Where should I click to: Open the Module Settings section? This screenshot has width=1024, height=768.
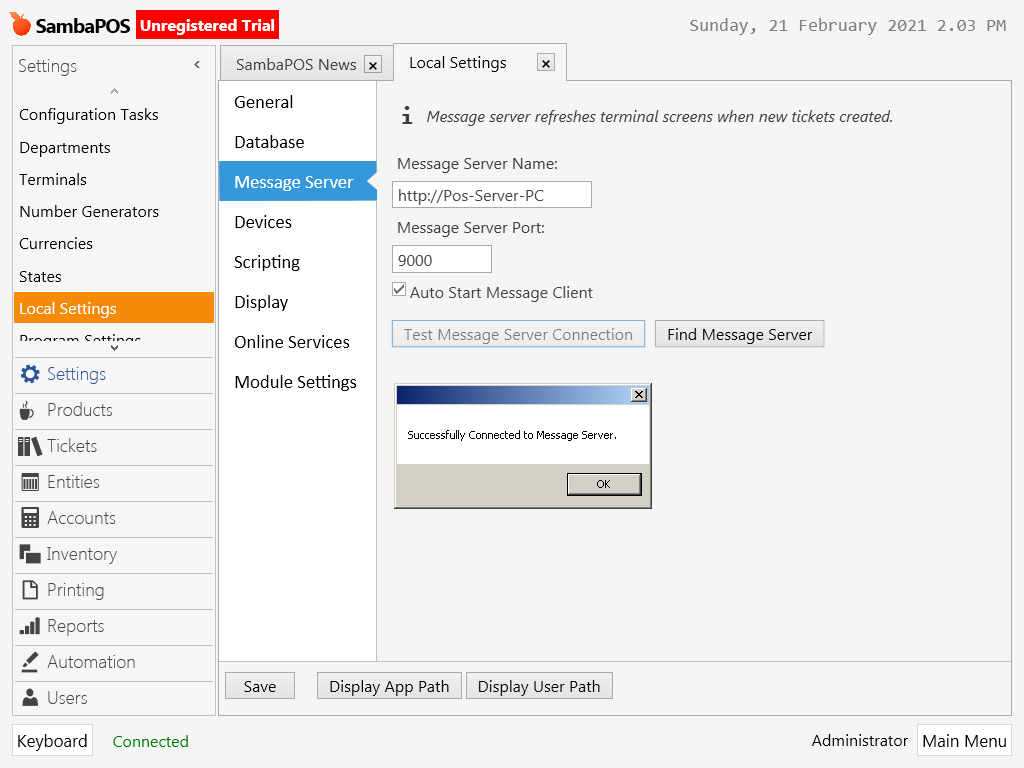[298, 382]
